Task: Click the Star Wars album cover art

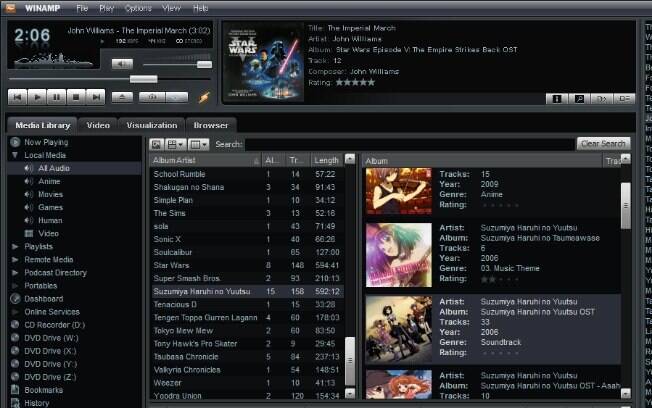Action: point(264,62)
